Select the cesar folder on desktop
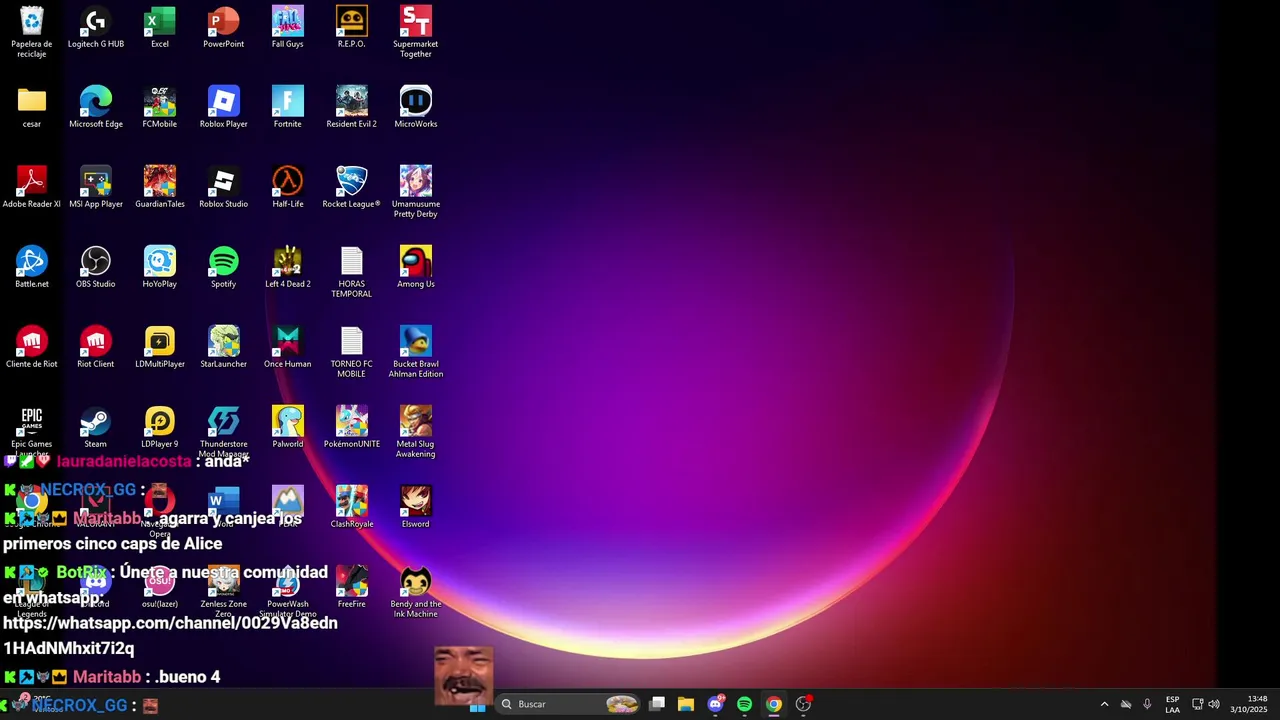The image size is (1280, 720). click(32, 108)
